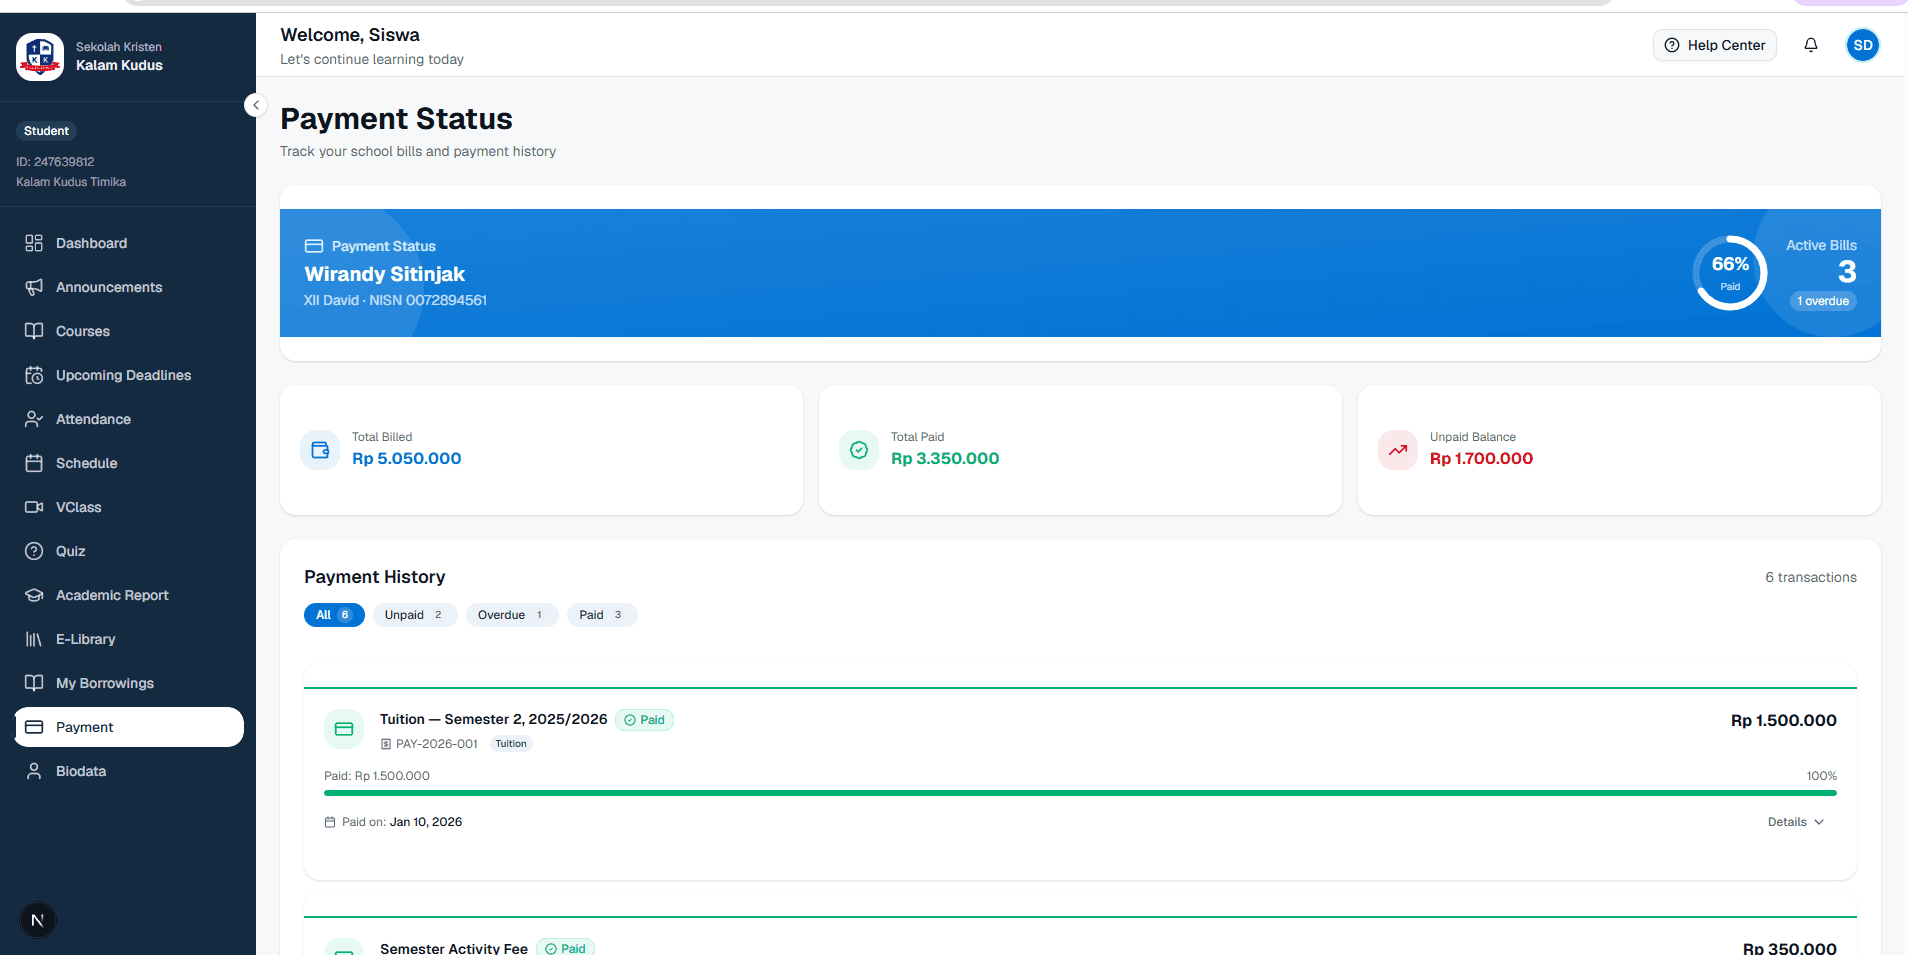1908x955 pixels.
Task: Click the Payment card icon in sidebar
Action: (x=34, y=727)
